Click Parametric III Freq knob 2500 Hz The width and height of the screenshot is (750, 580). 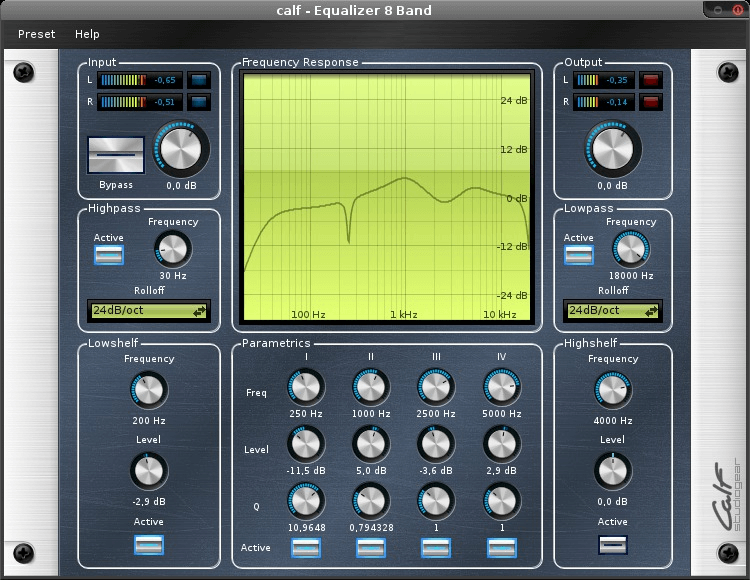pos(436,387)
